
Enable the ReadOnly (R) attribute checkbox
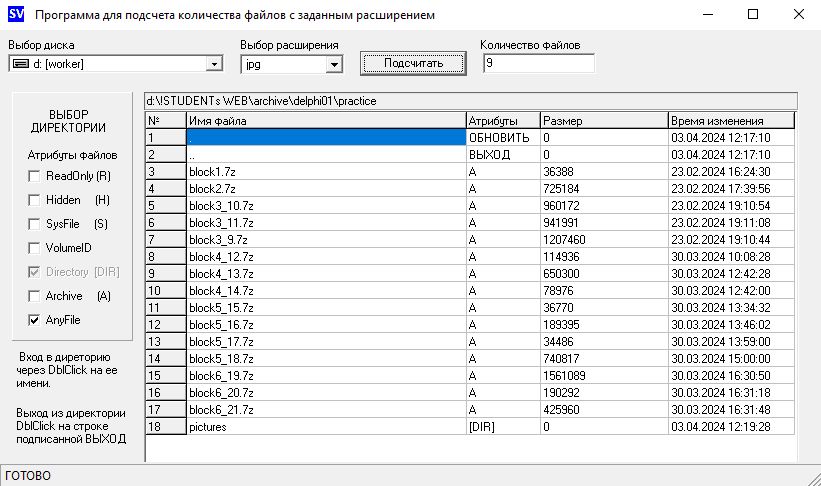pyautogui.click(x=35, y=176)
